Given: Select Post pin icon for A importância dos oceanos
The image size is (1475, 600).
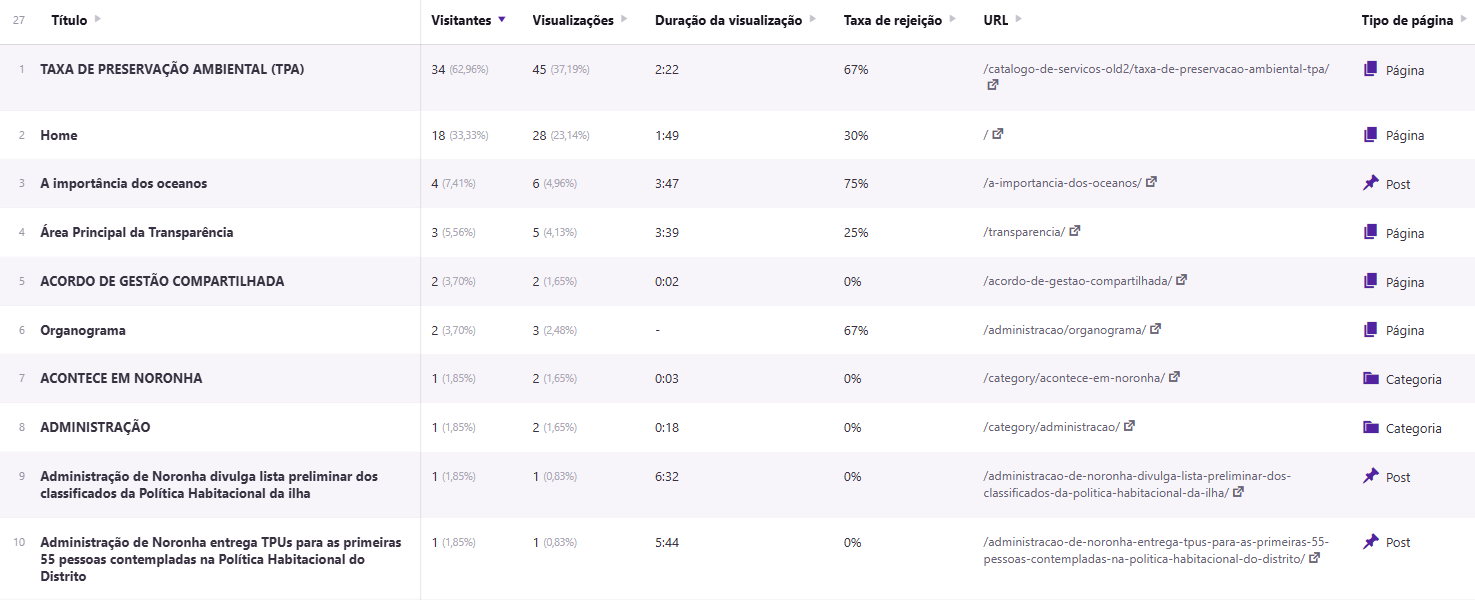Looking at the screenshot, I should 1369,184.
